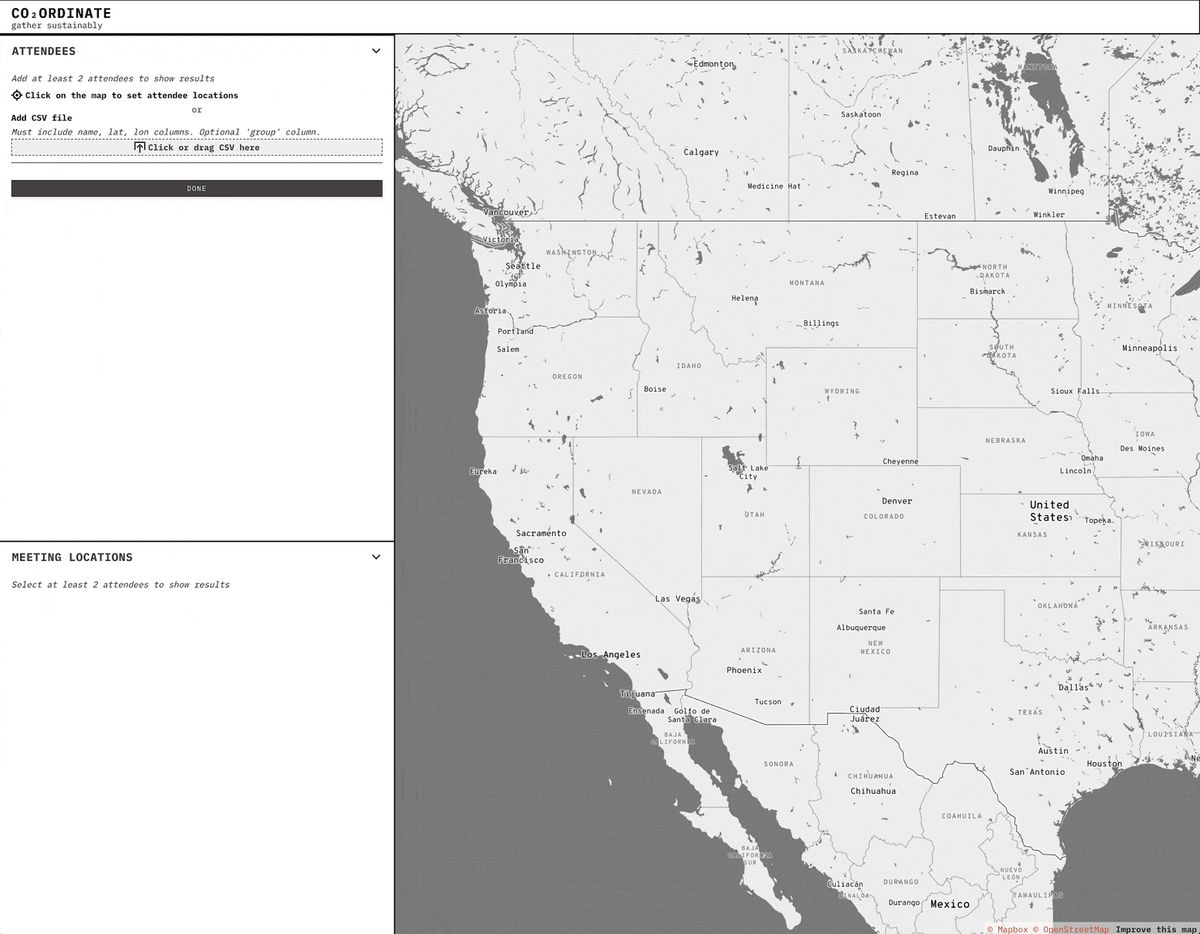Open the Mapbox attribution link
This screenshot has height=934, width=1200.
click(1007, 929)
